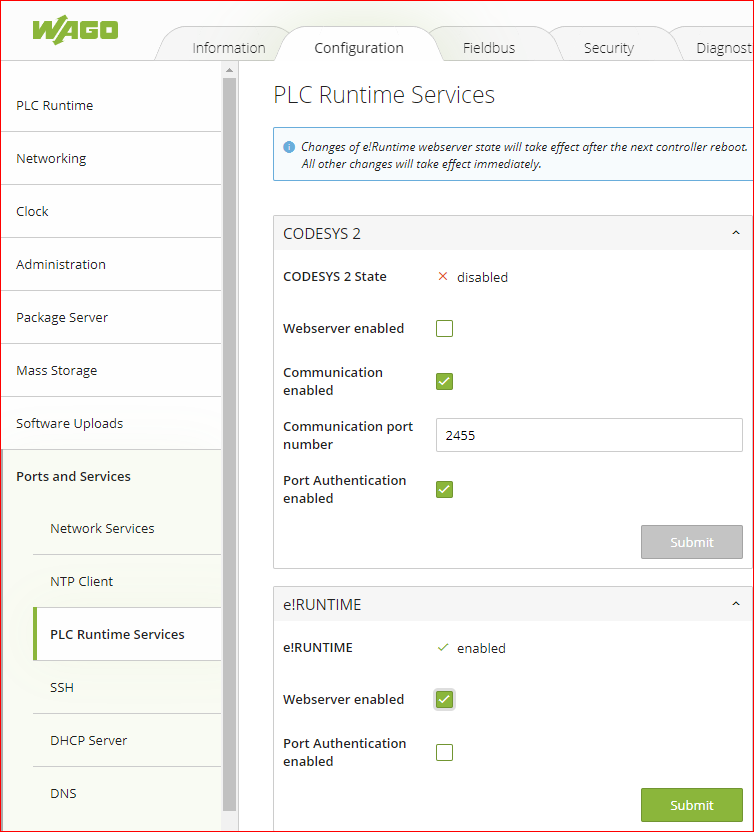This screenshot has width=754, height=832.
Task: Enable e!RUNTIME Port Authentication checkbox
Action: coord(445,752)
